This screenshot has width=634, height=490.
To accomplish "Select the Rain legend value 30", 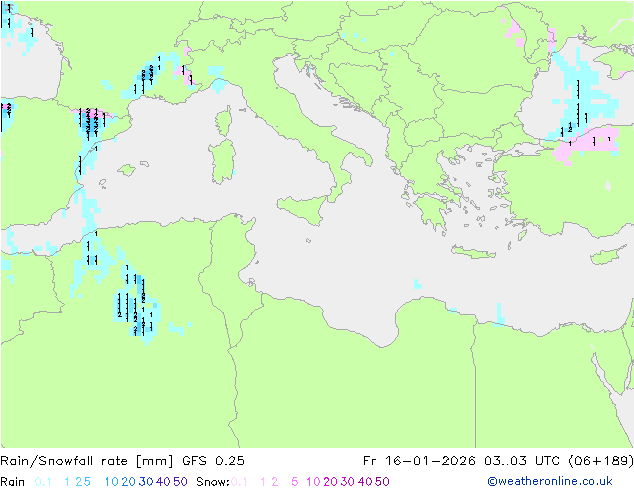I will [x=146, y=482].
